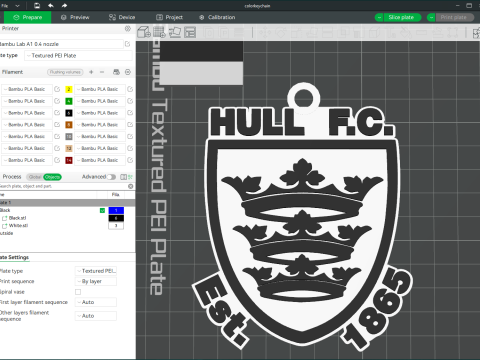Click the undo arrow icon
This screenshot has height=360, width=480.
pyautogui.click(x=51, y=5)
